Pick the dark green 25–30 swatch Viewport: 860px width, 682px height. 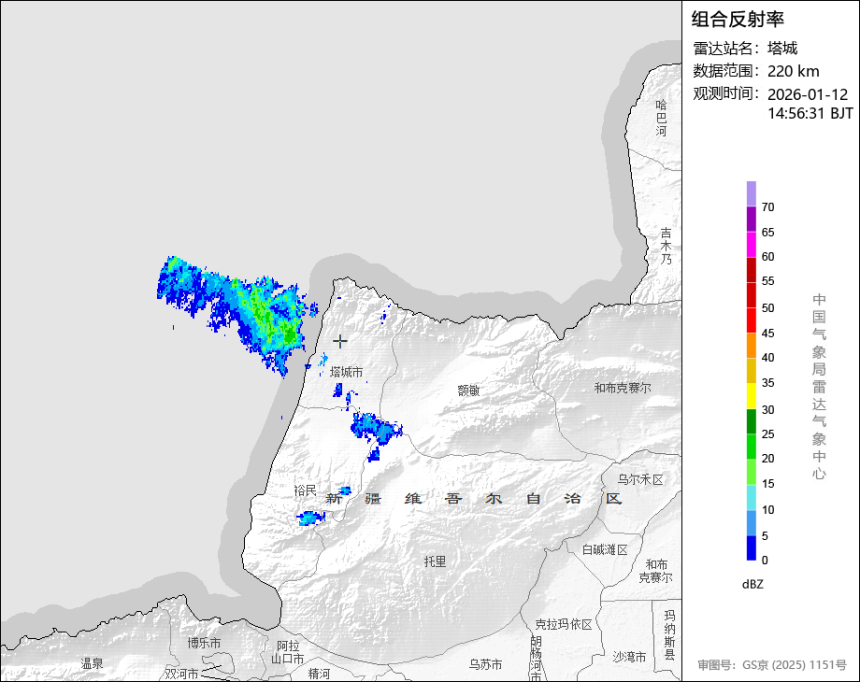(x=751, y=421)
